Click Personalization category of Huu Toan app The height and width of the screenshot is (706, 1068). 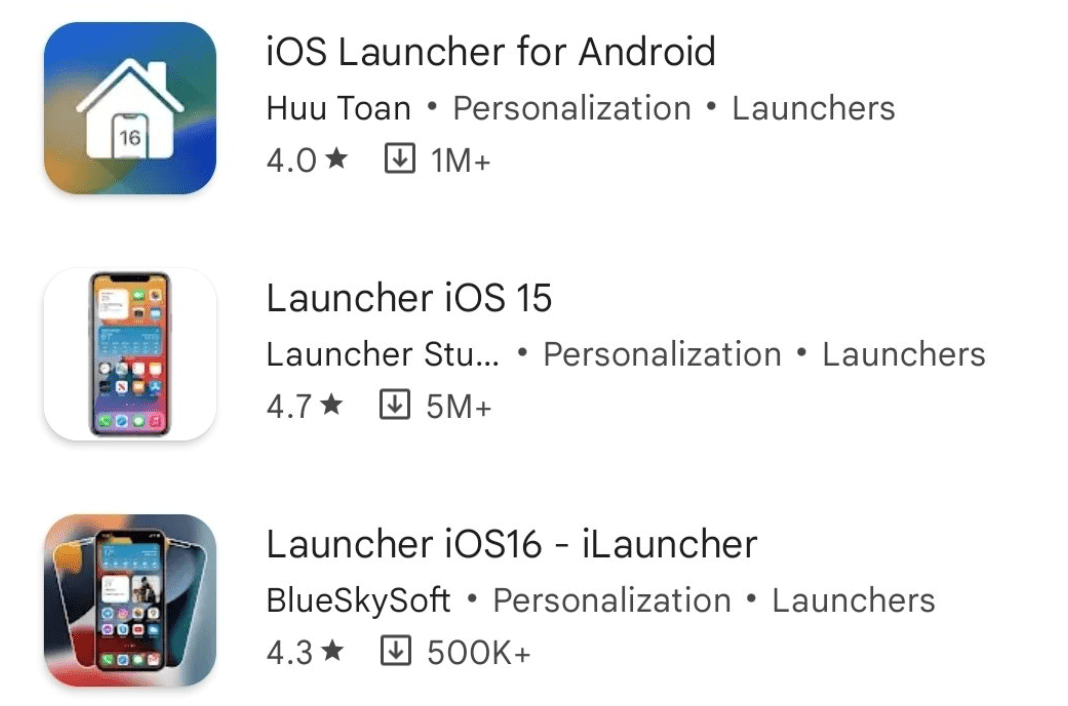(x=572, y=108)
